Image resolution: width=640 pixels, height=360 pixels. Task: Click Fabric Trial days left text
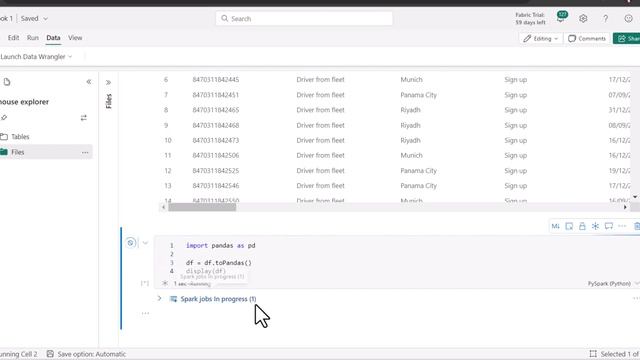click(x=530, y=19)
